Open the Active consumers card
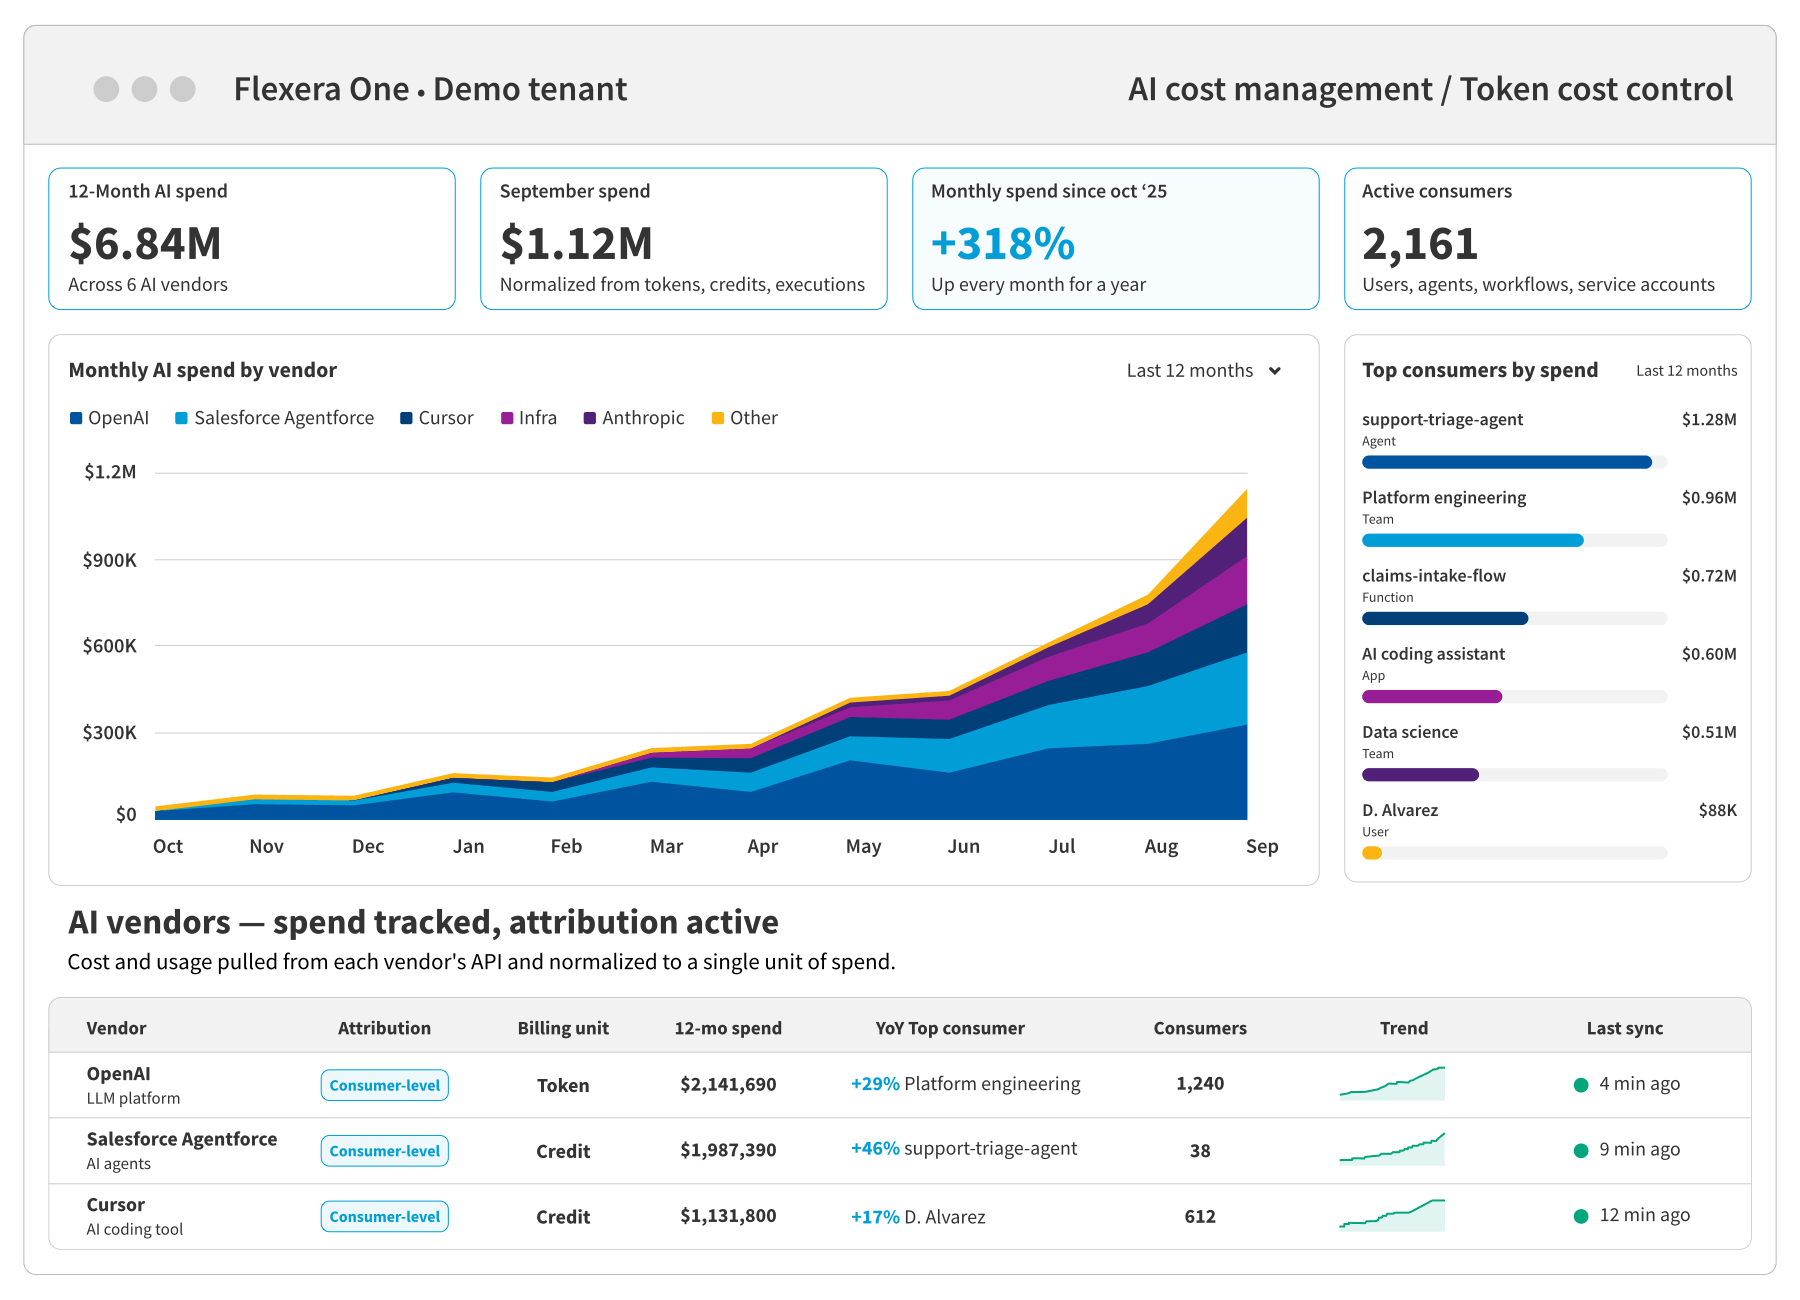This screenshot has height=1300, width=1800. click(x=1547, y=239)
